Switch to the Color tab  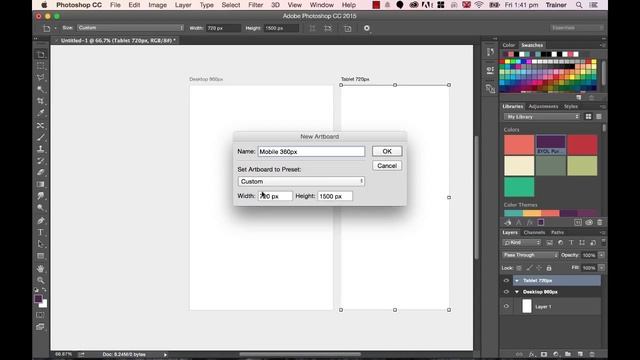[x=509, y=45]
